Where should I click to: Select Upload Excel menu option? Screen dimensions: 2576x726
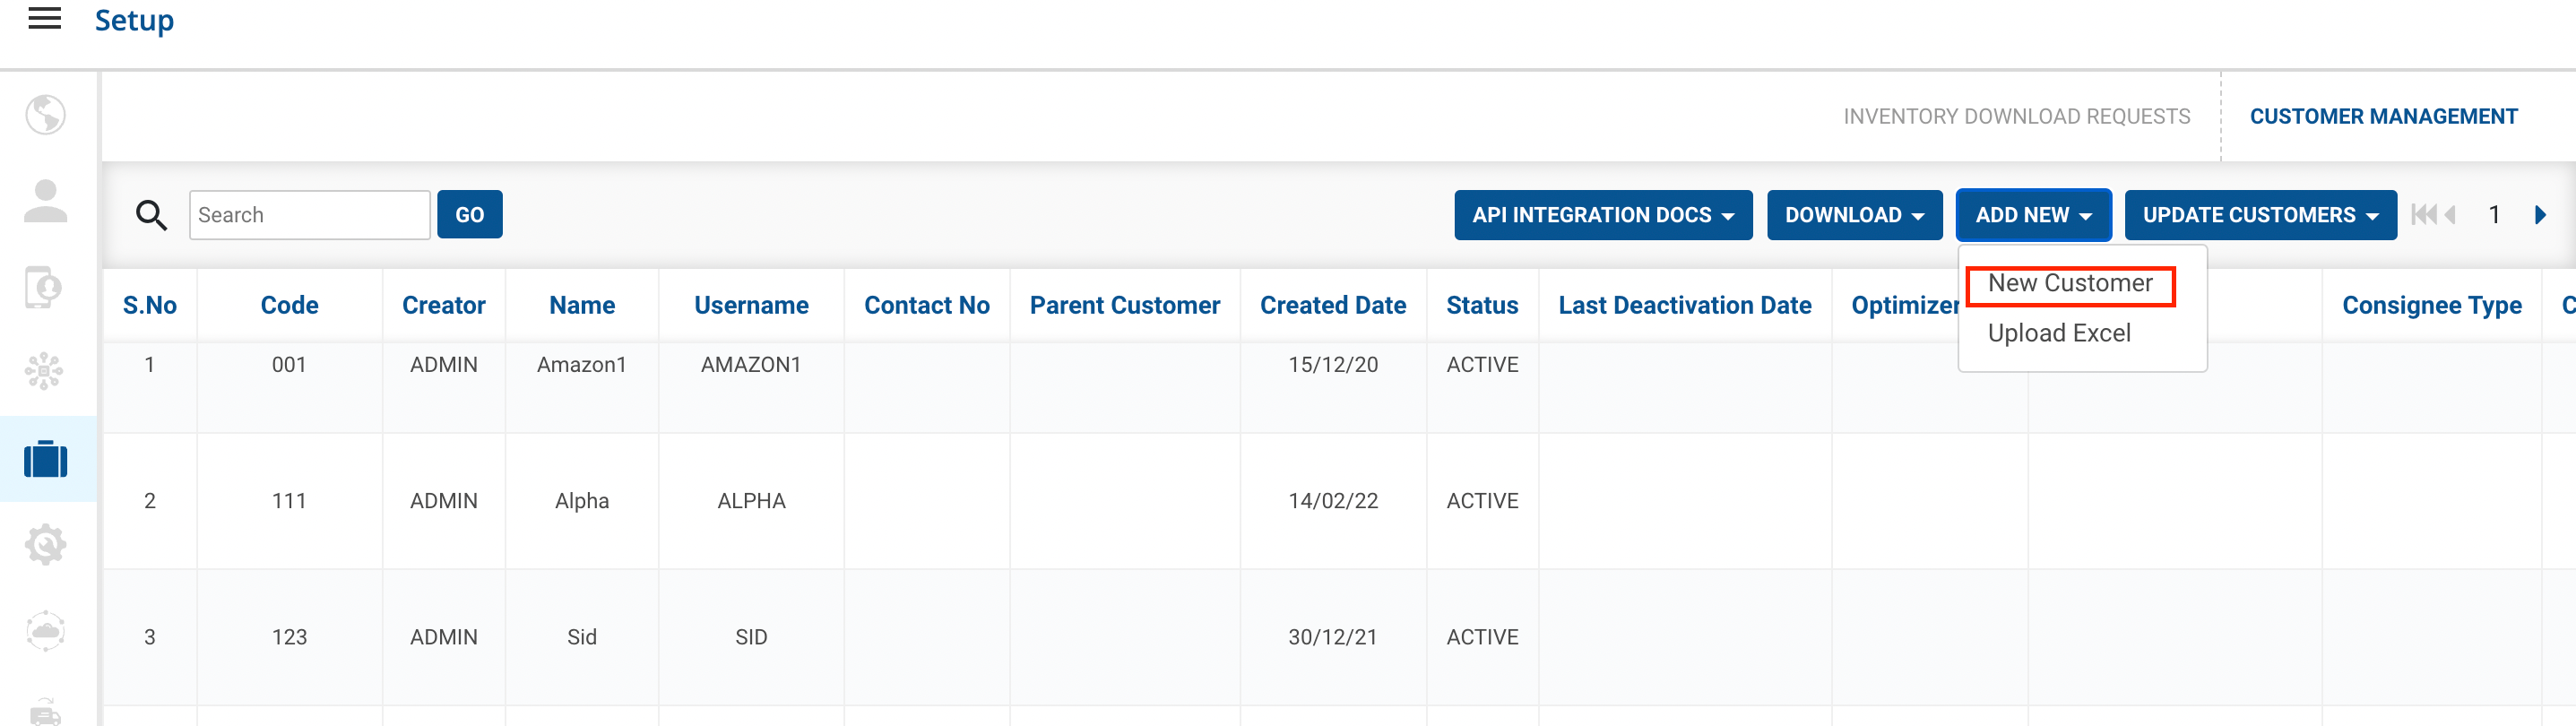pyautogui.click(x=2058, y=334)
